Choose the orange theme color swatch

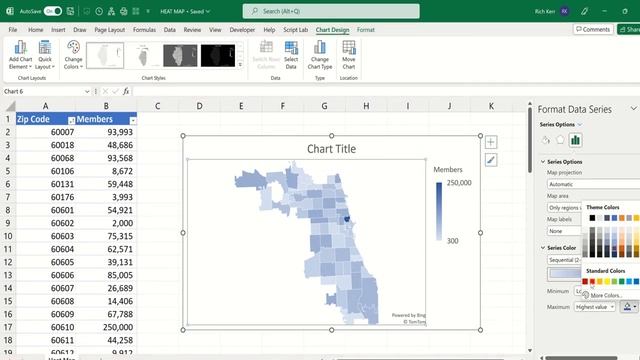tap(622, 218)
